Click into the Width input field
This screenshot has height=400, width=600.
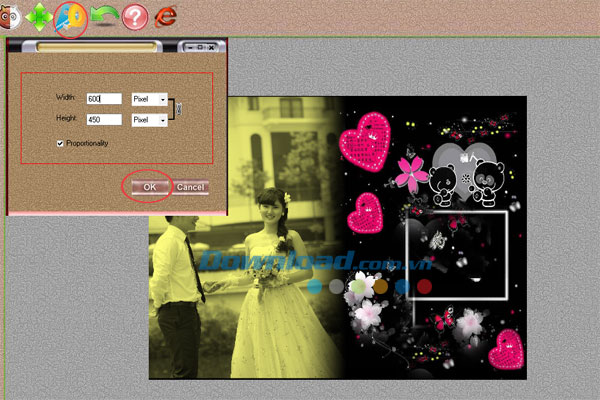pyautogui.click(x=104, y=99)
